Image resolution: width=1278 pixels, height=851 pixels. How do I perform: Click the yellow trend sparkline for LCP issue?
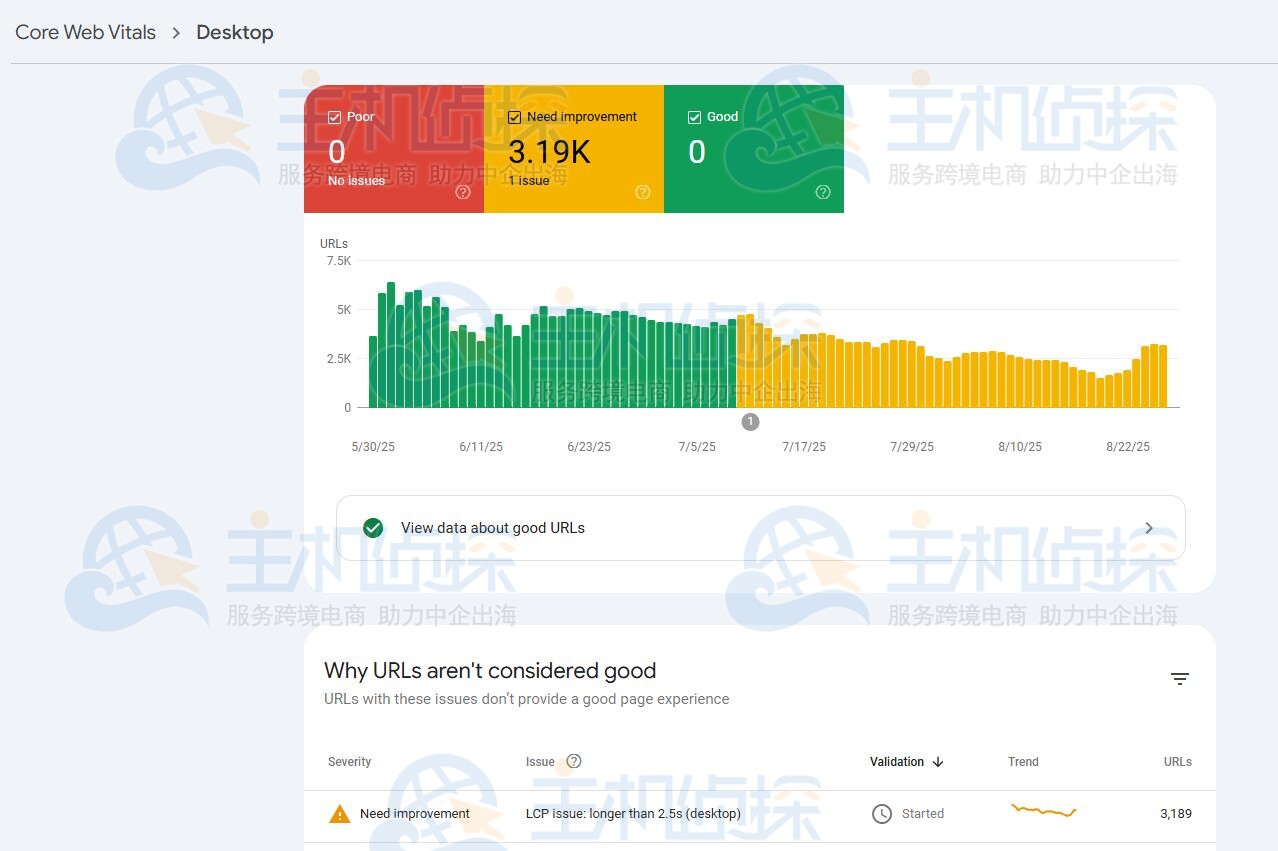(1043, 813)
